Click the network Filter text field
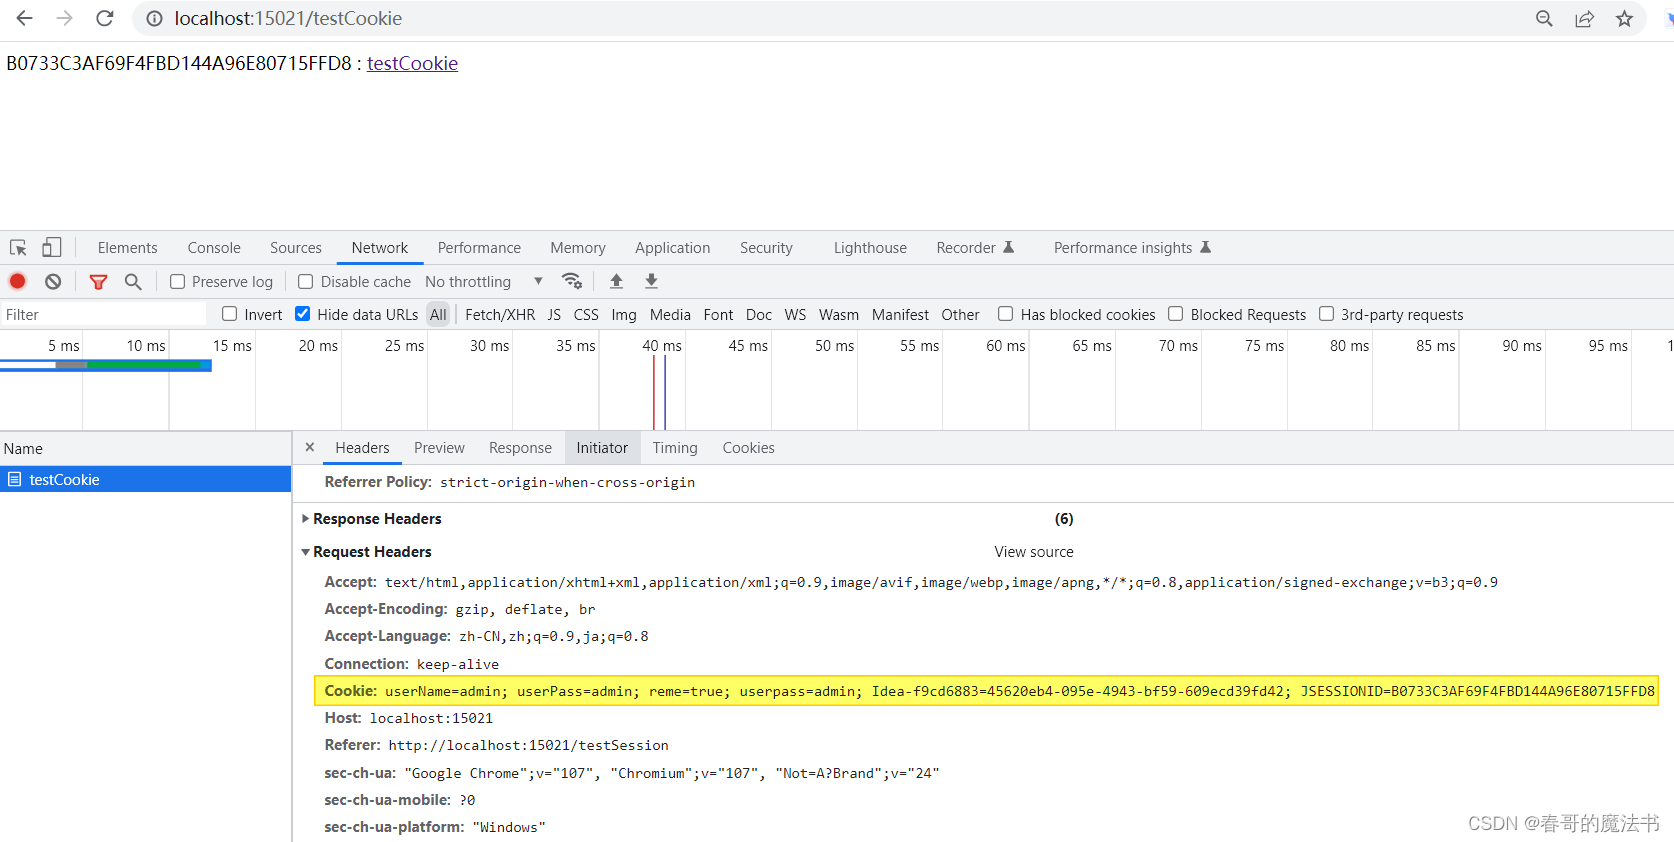Screen dimensions: 1674x842 coord(103,314)
